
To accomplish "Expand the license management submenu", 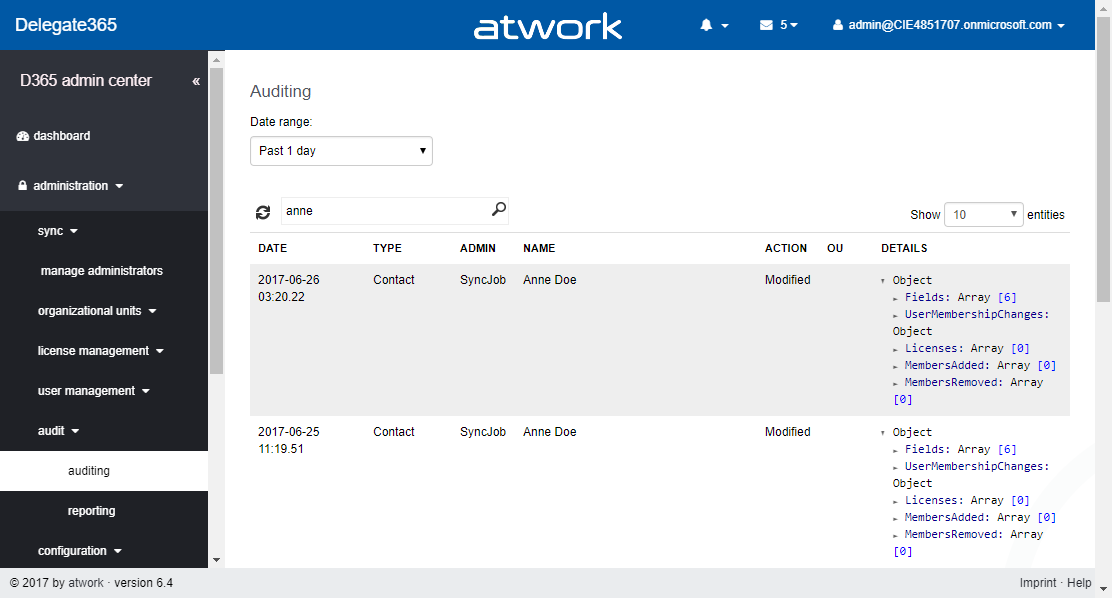I will [x=100, y=351].
